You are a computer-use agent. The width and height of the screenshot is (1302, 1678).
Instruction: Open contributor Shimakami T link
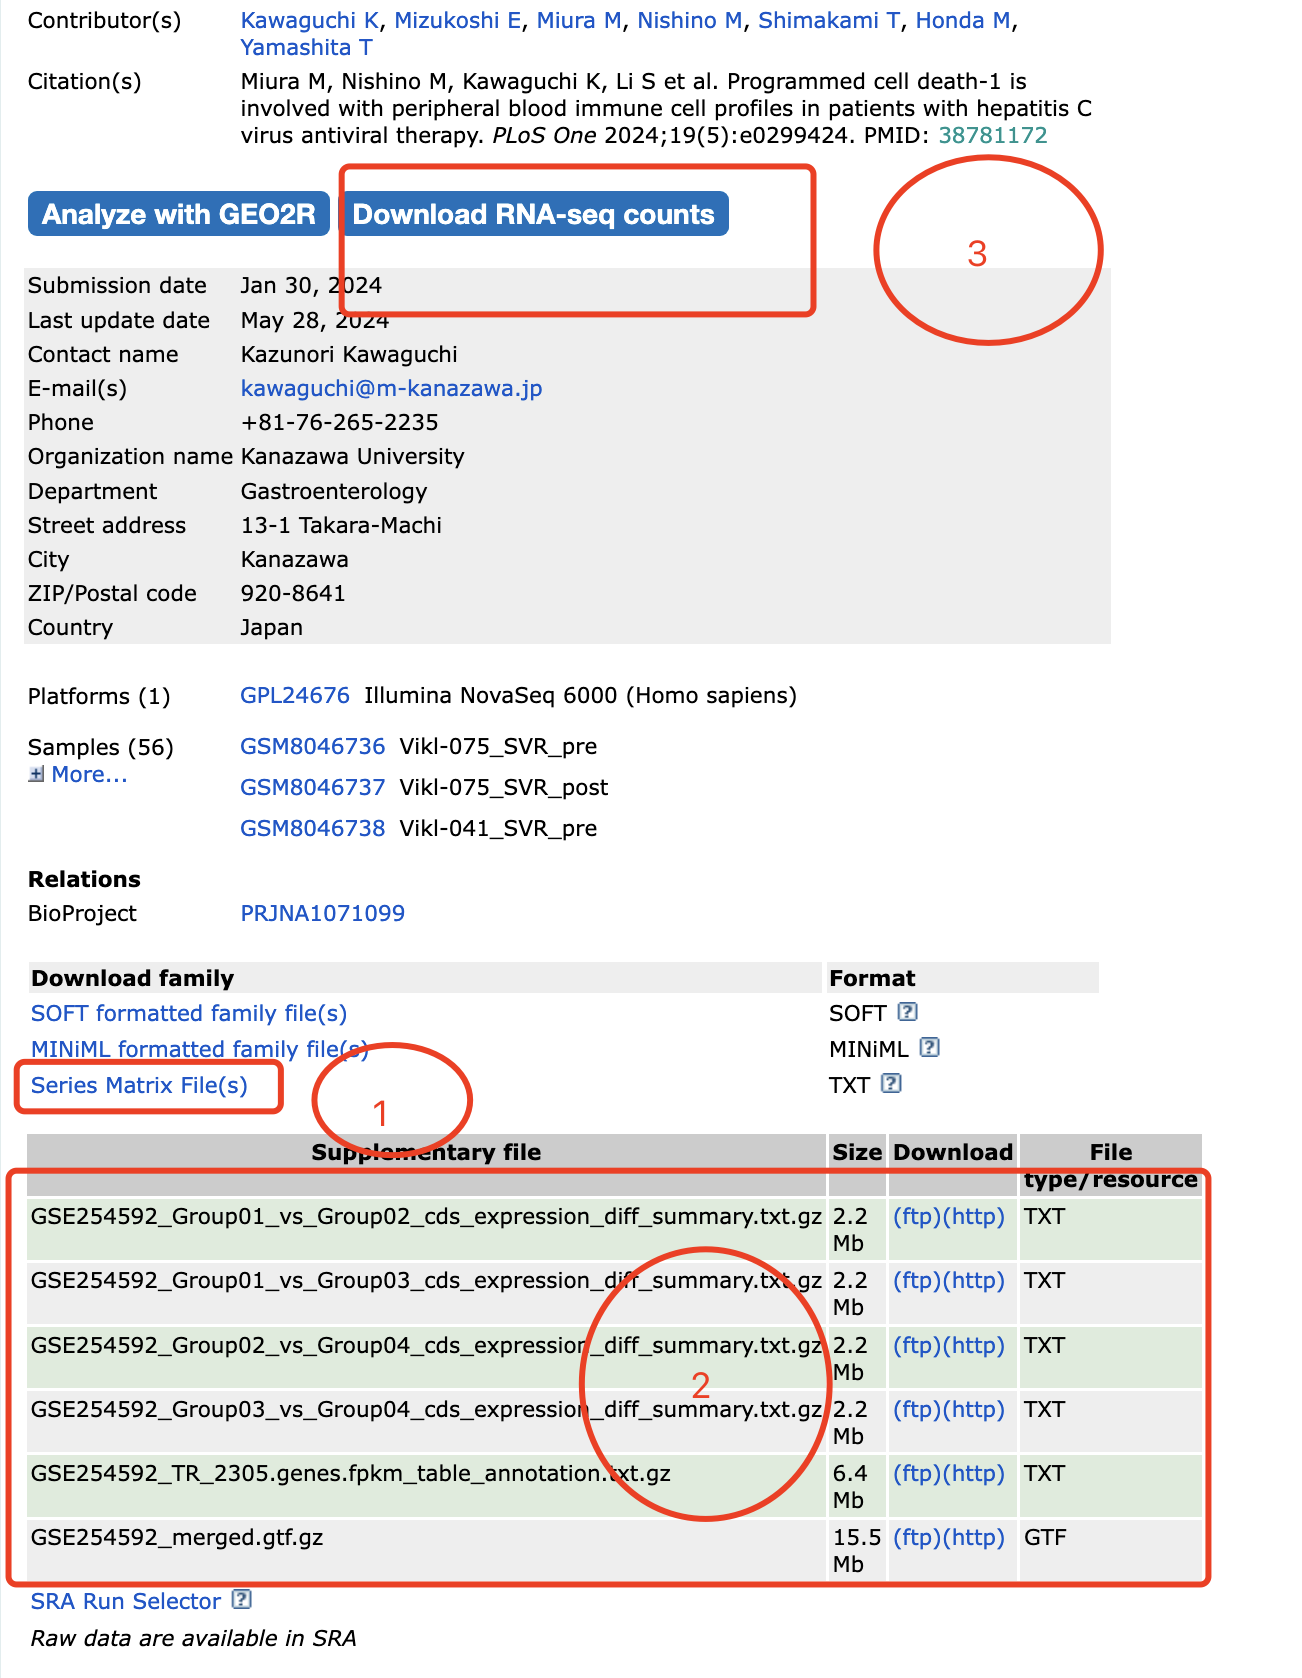coord(829,20)
